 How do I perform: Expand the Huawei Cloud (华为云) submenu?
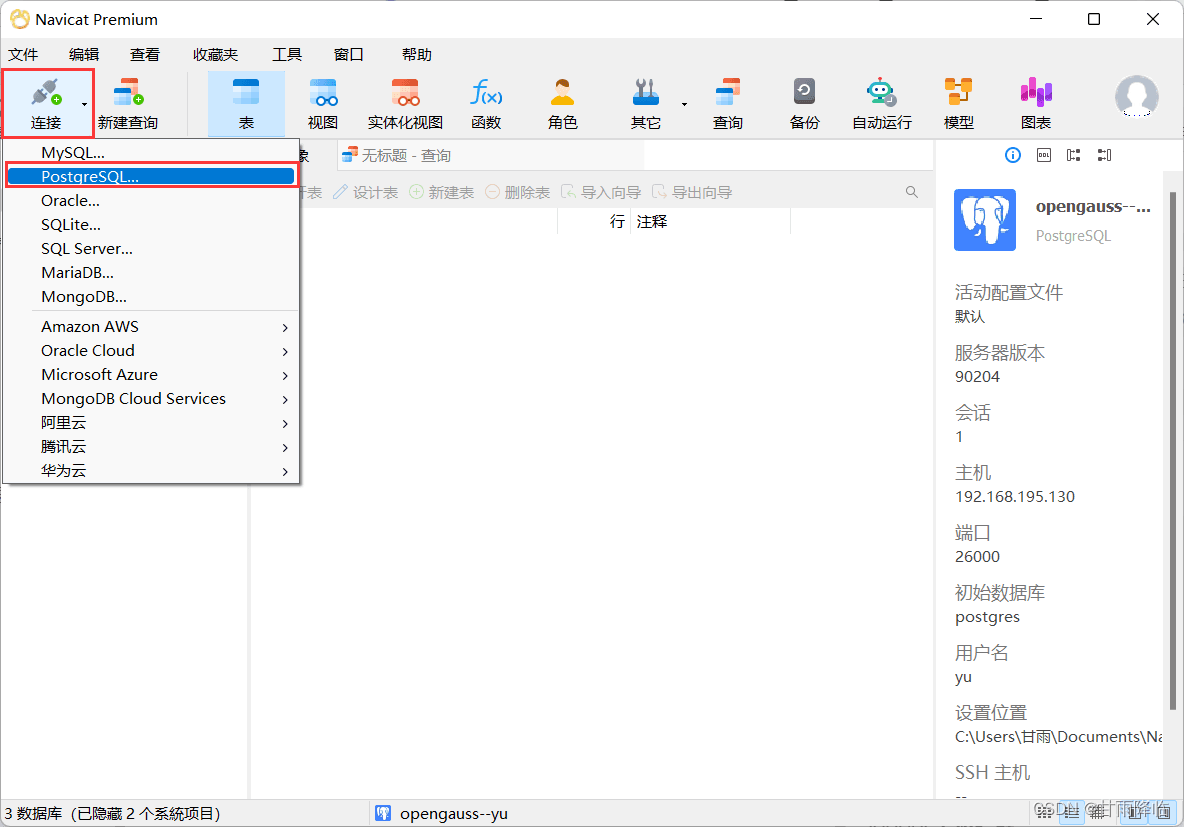(x=151, y=471)
